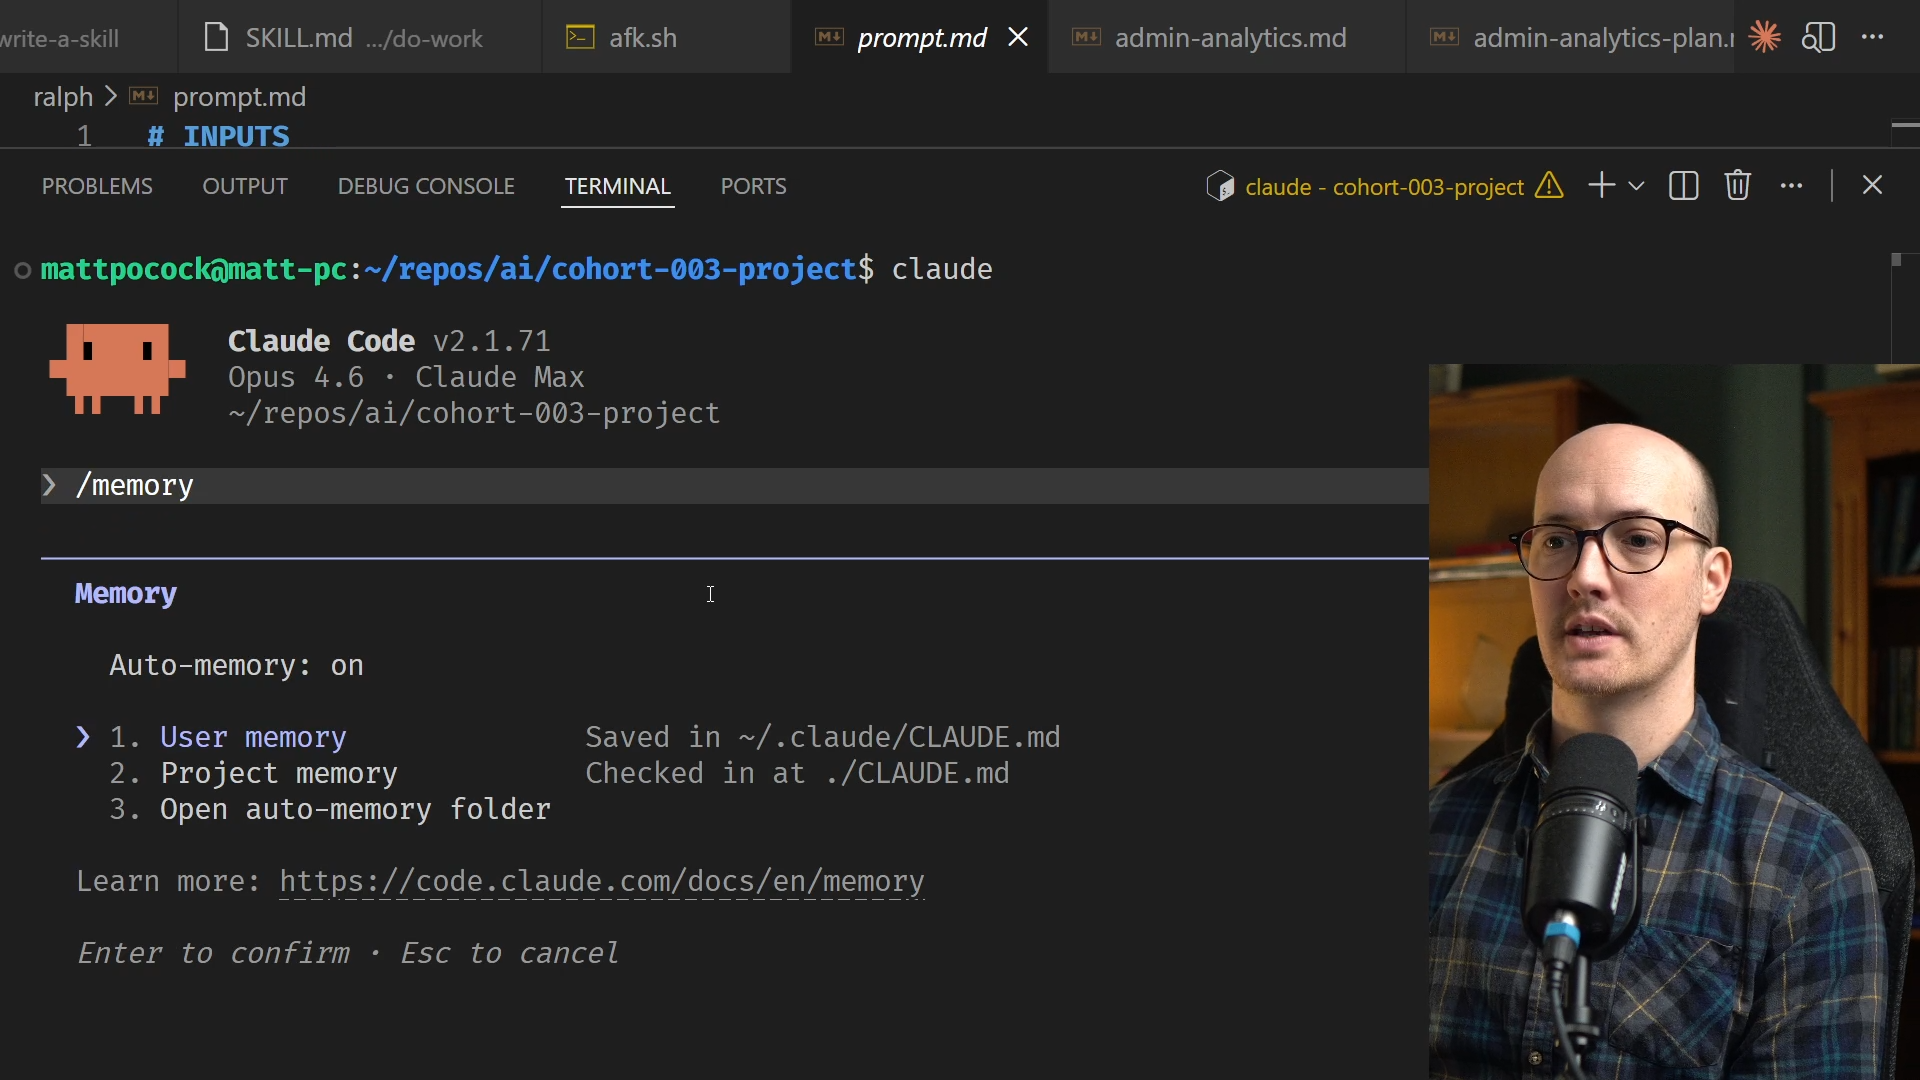Select the TERMINAL panel tab
The image size is (1920, 1080).
(618, 187)
